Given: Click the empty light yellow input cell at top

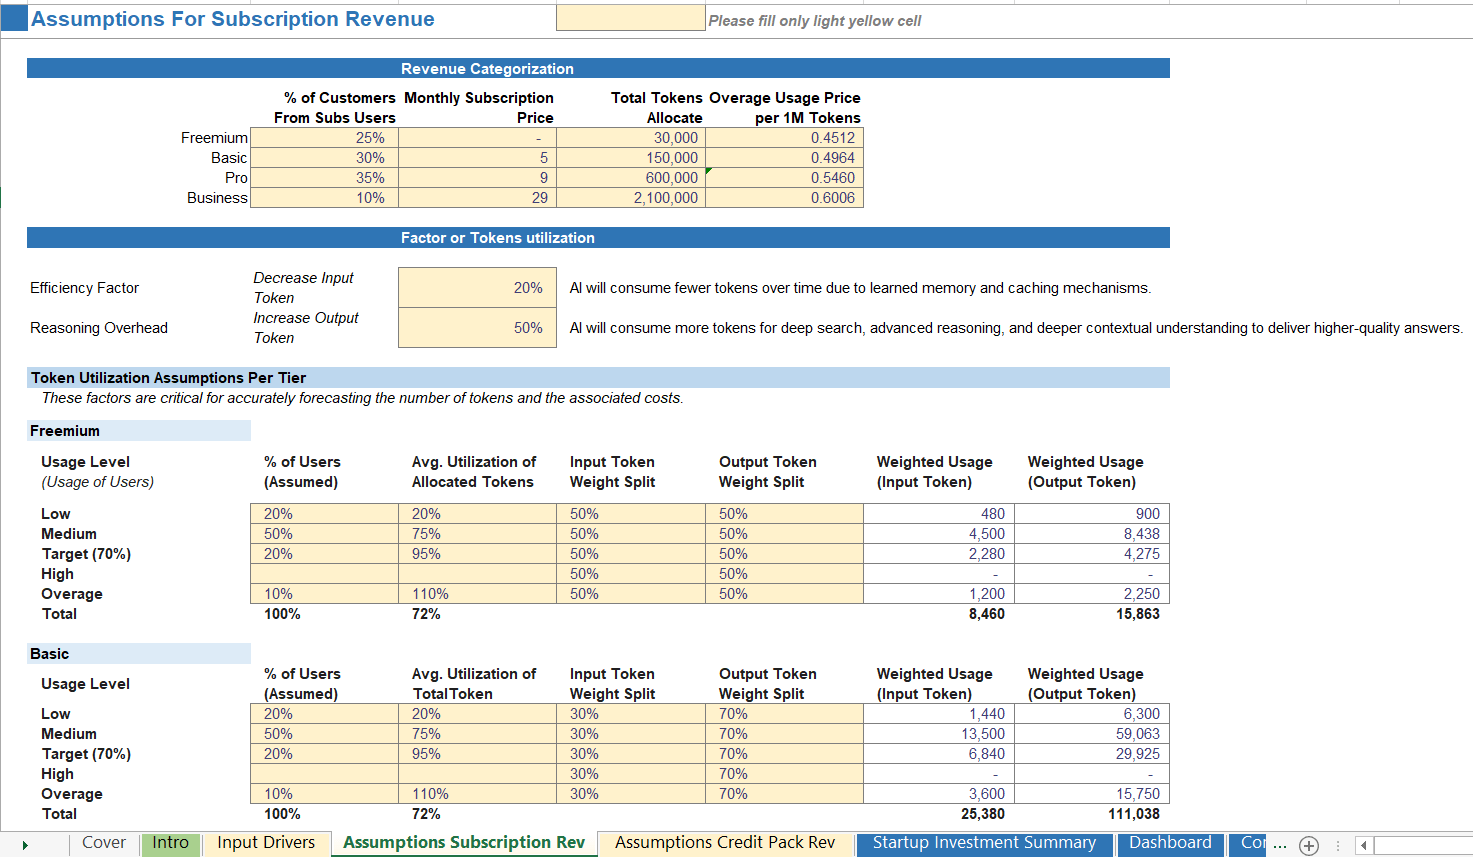Looking at the screenshot, I should (630, 17).
